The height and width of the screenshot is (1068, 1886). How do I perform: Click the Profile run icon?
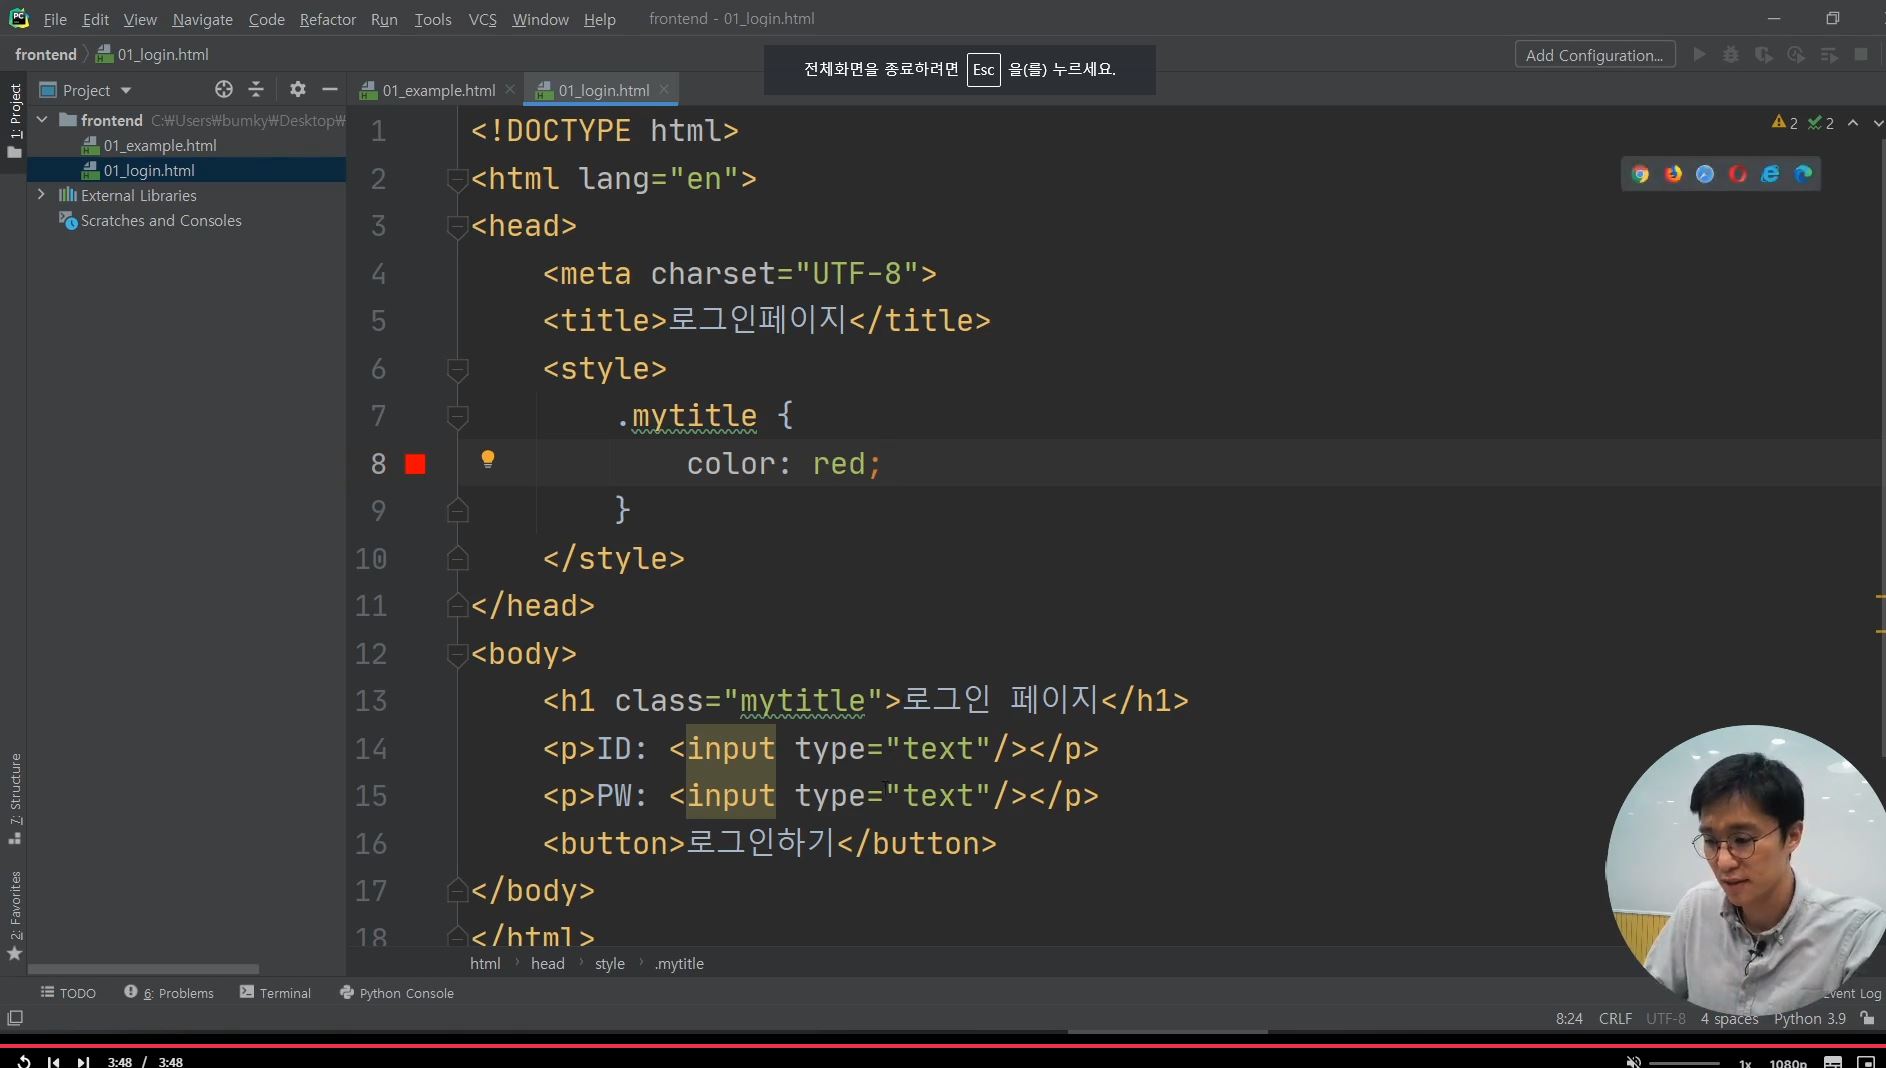tap(1796, 55)
